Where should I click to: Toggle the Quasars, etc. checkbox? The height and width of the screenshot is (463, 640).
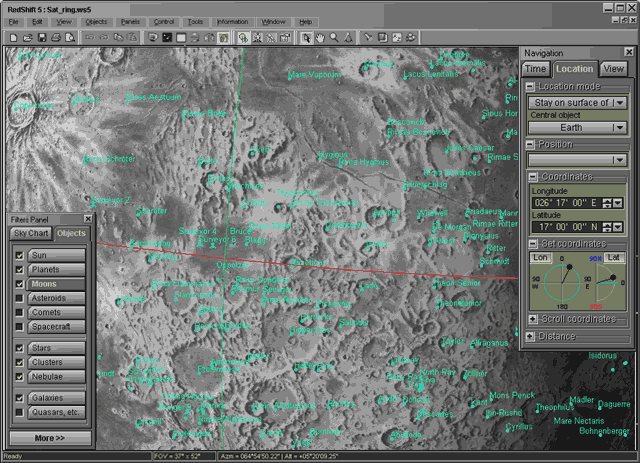(19, 411)
